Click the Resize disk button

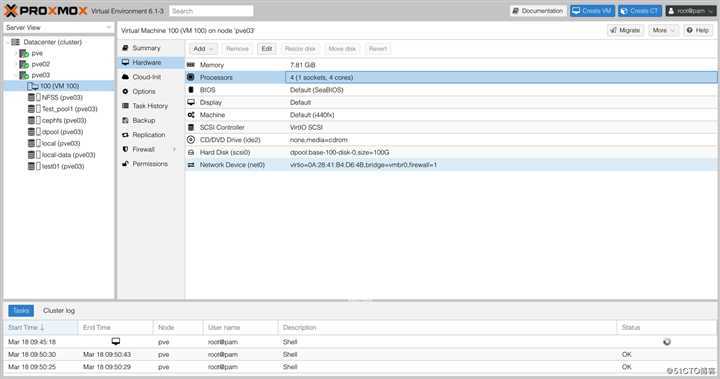(x=300, y=49)
